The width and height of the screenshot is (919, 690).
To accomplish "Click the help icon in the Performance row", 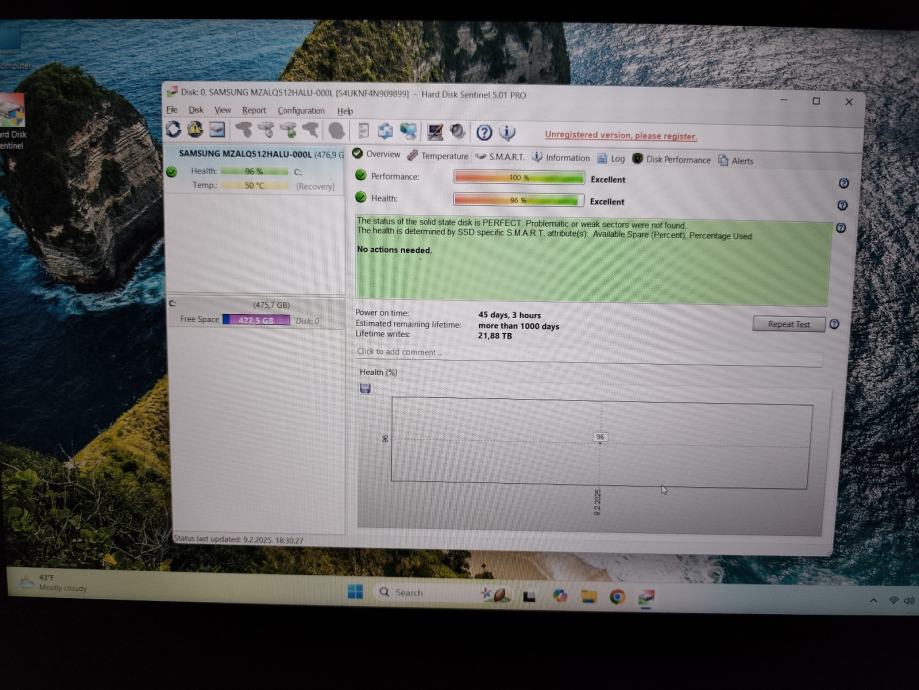I will pos(843,183).
